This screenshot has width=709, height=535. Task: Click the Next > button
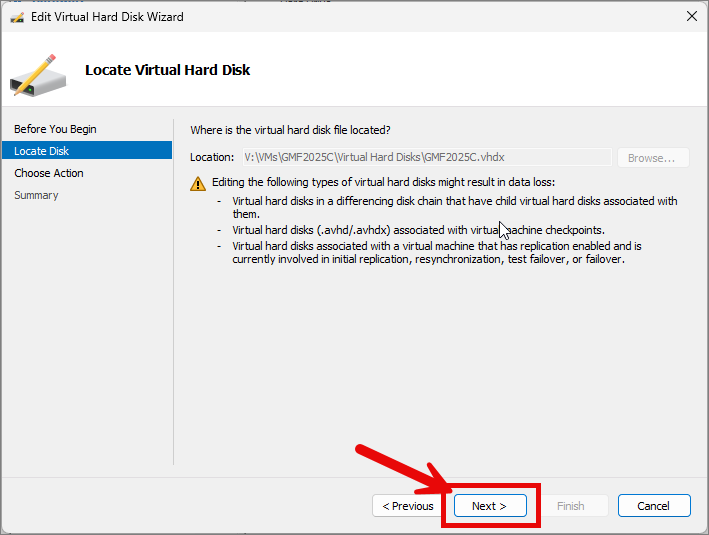(x=490, y=506)
